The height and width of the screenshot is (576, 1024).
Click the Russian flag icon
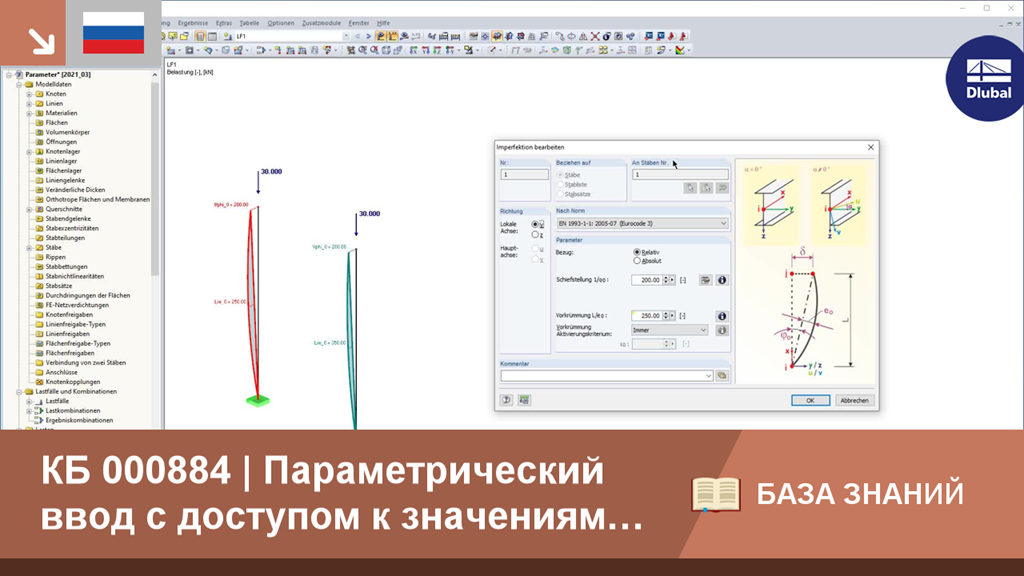(x=114, y=33)
